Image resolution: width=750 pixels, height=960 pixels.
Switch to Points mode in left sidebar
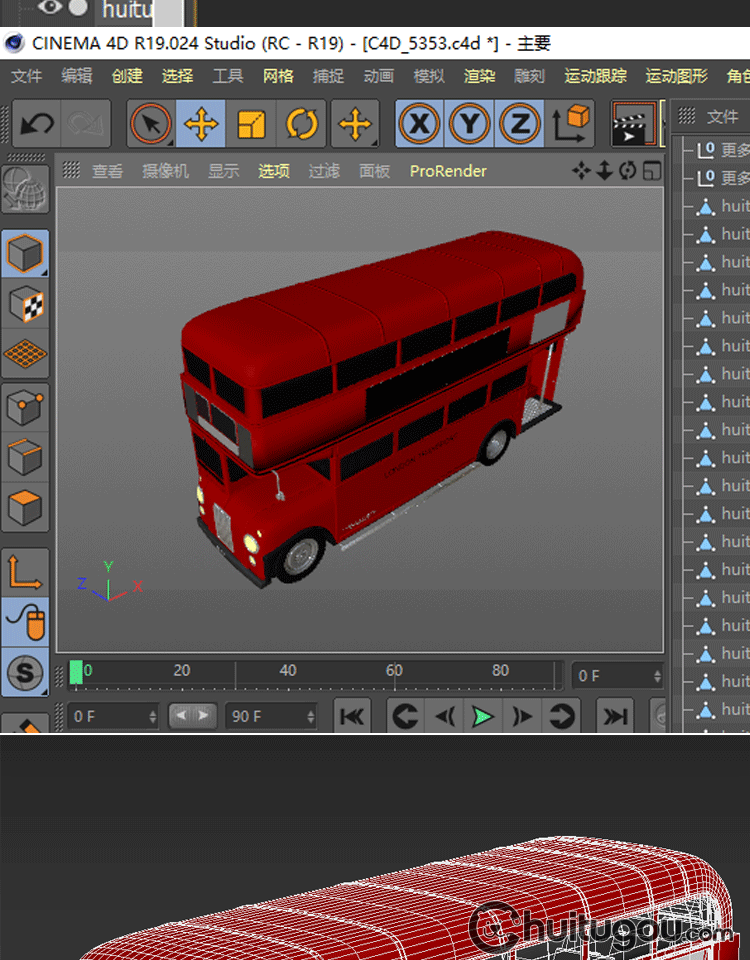click(x=25, y=407)
